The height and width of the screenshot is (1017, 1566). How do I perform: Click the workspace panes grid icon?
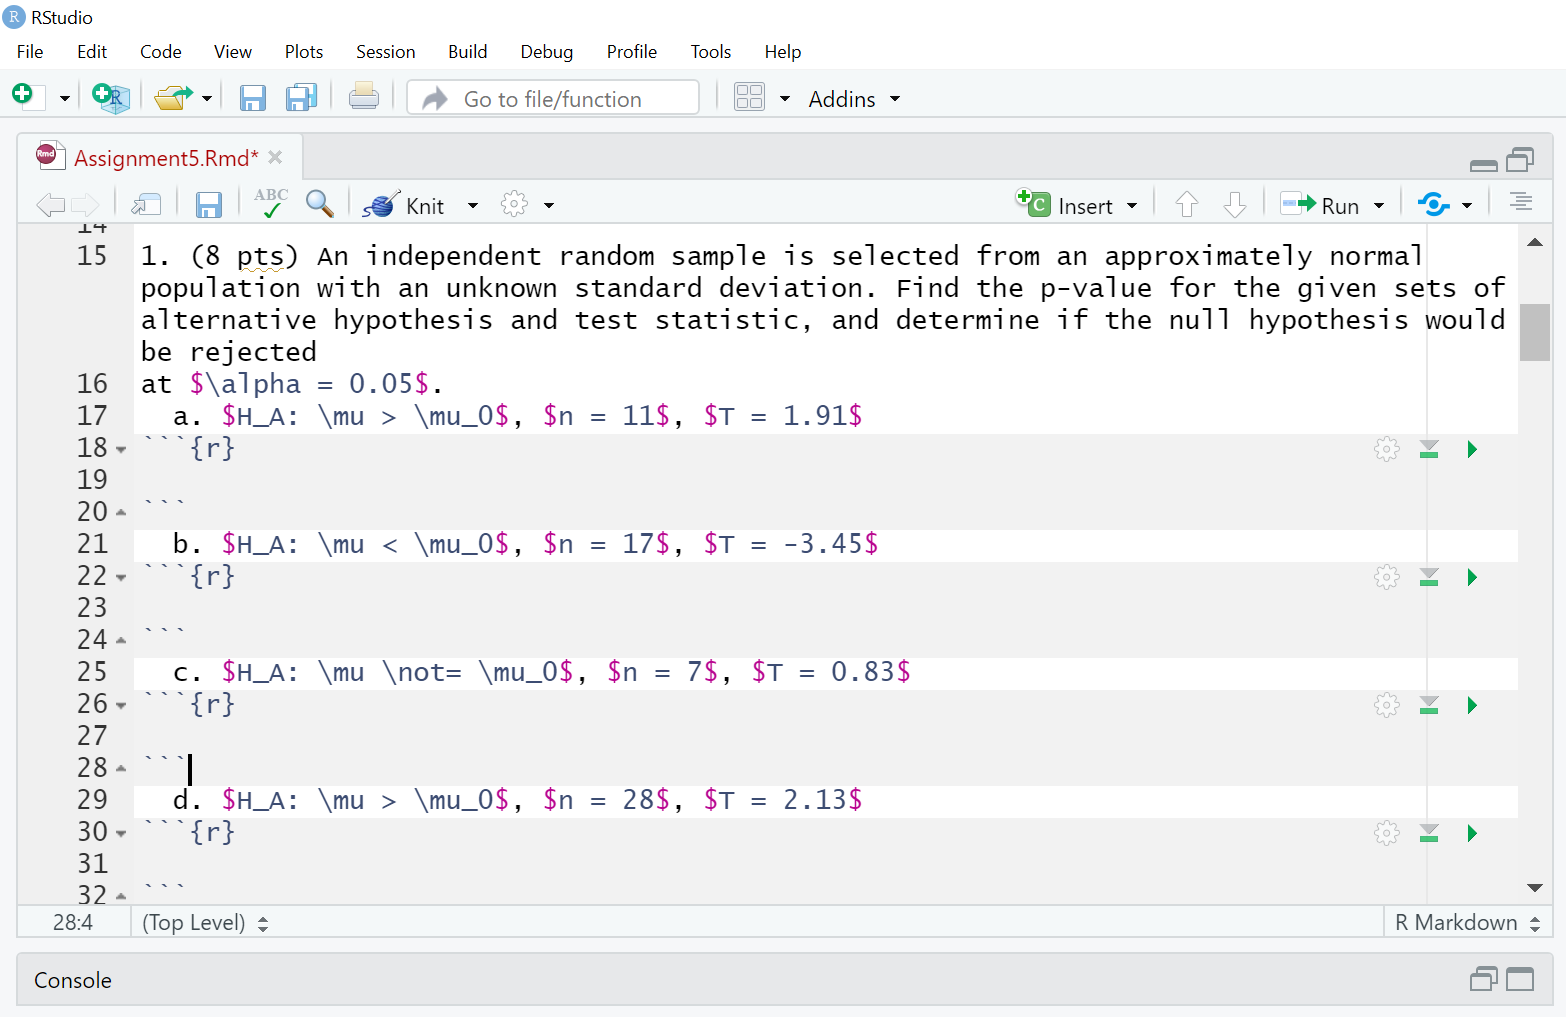pyautogui.click(x=749, y=97)
